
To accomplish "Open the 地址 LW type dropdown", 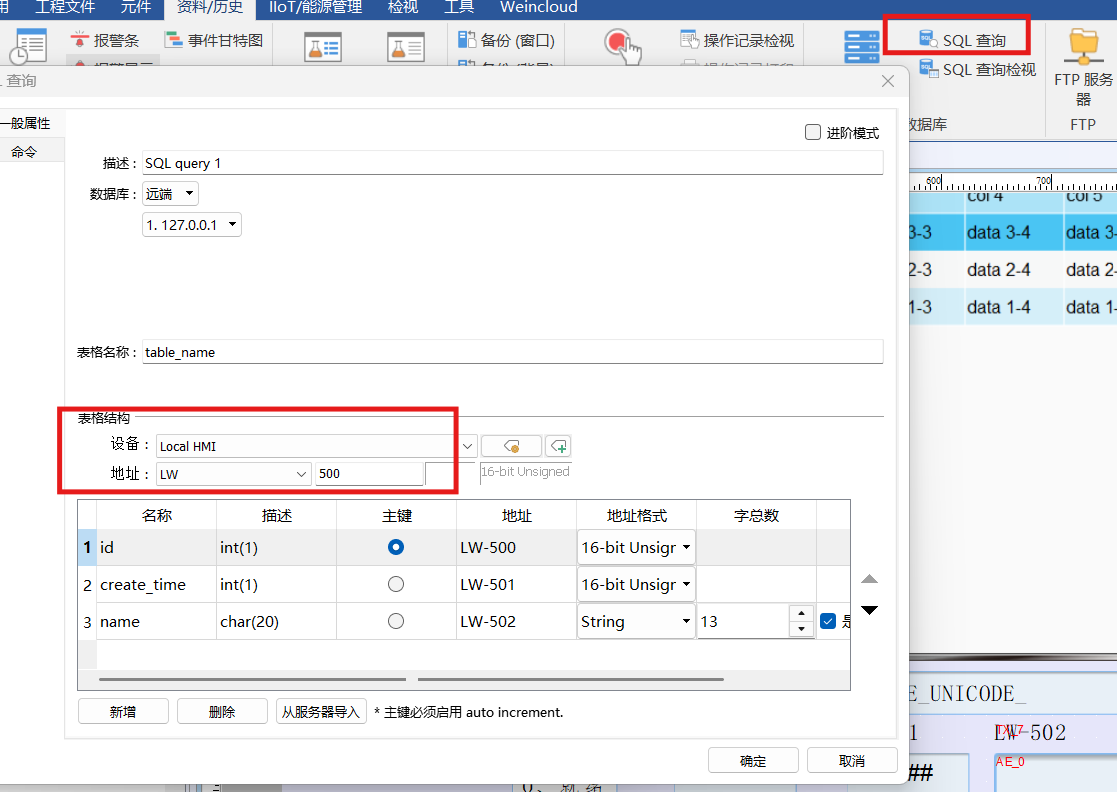I will click(234, 474).
